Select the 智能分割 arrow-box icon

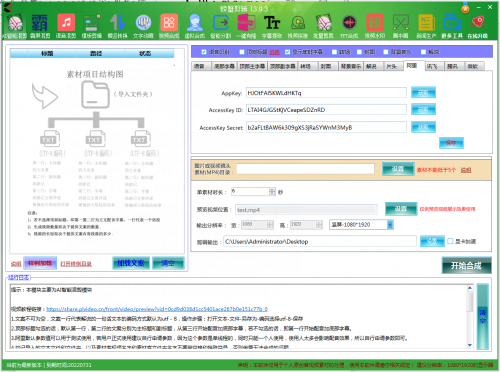(220, 23)
